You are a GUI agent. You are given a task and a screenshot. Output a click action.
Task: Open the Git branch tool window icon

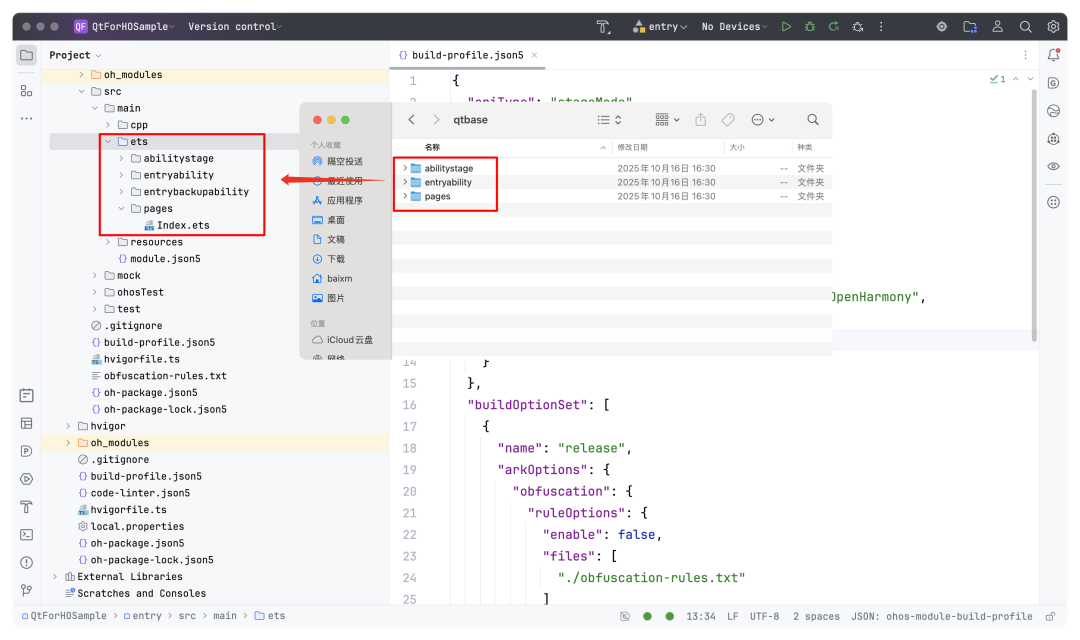(x=27, y=590)
